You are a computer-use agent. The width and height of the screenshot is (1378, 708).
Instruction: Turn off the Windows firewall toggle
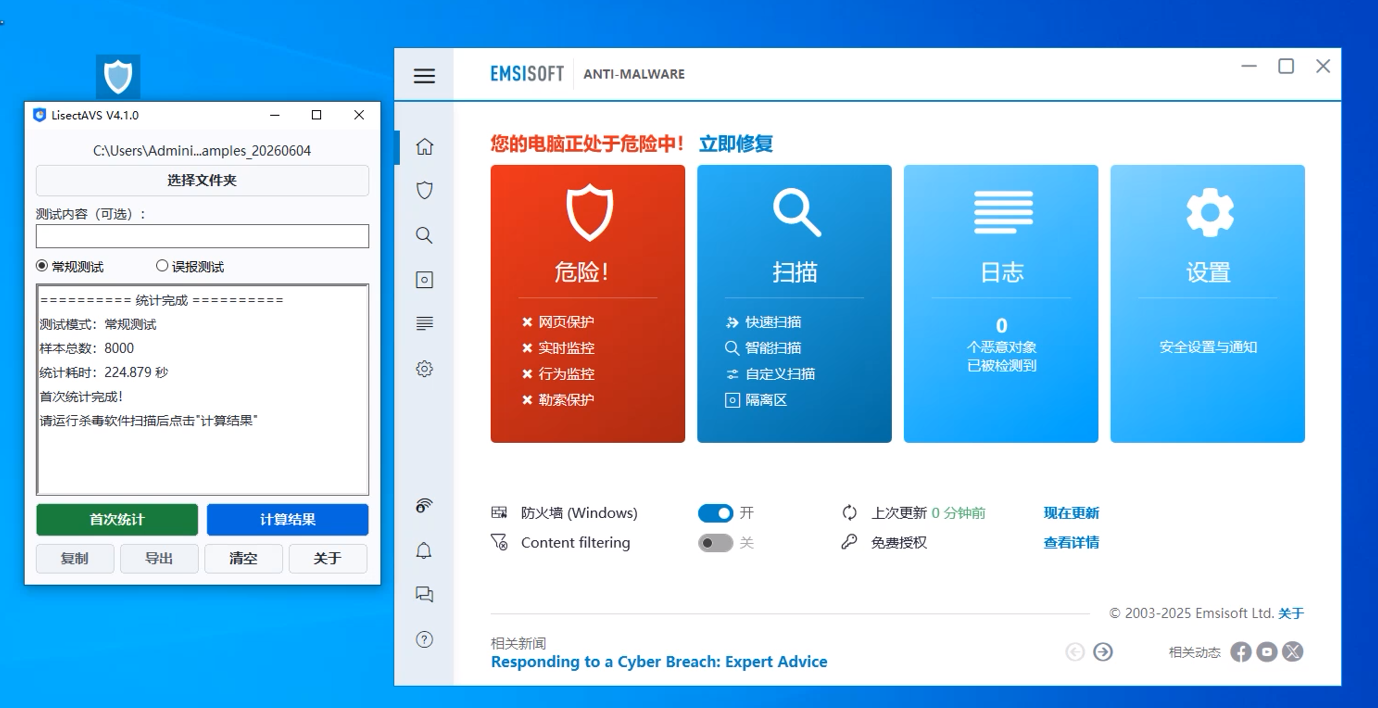click(x=716, y=513)
